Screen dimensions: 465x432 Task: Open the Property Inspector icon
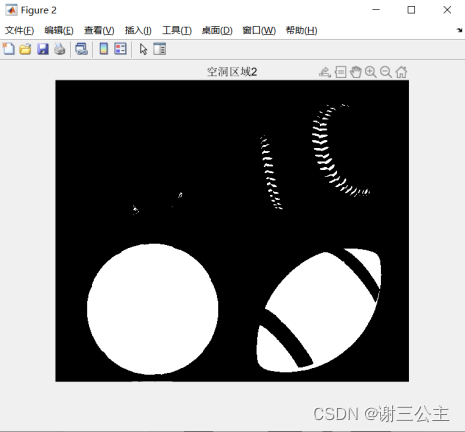point(160,49)
